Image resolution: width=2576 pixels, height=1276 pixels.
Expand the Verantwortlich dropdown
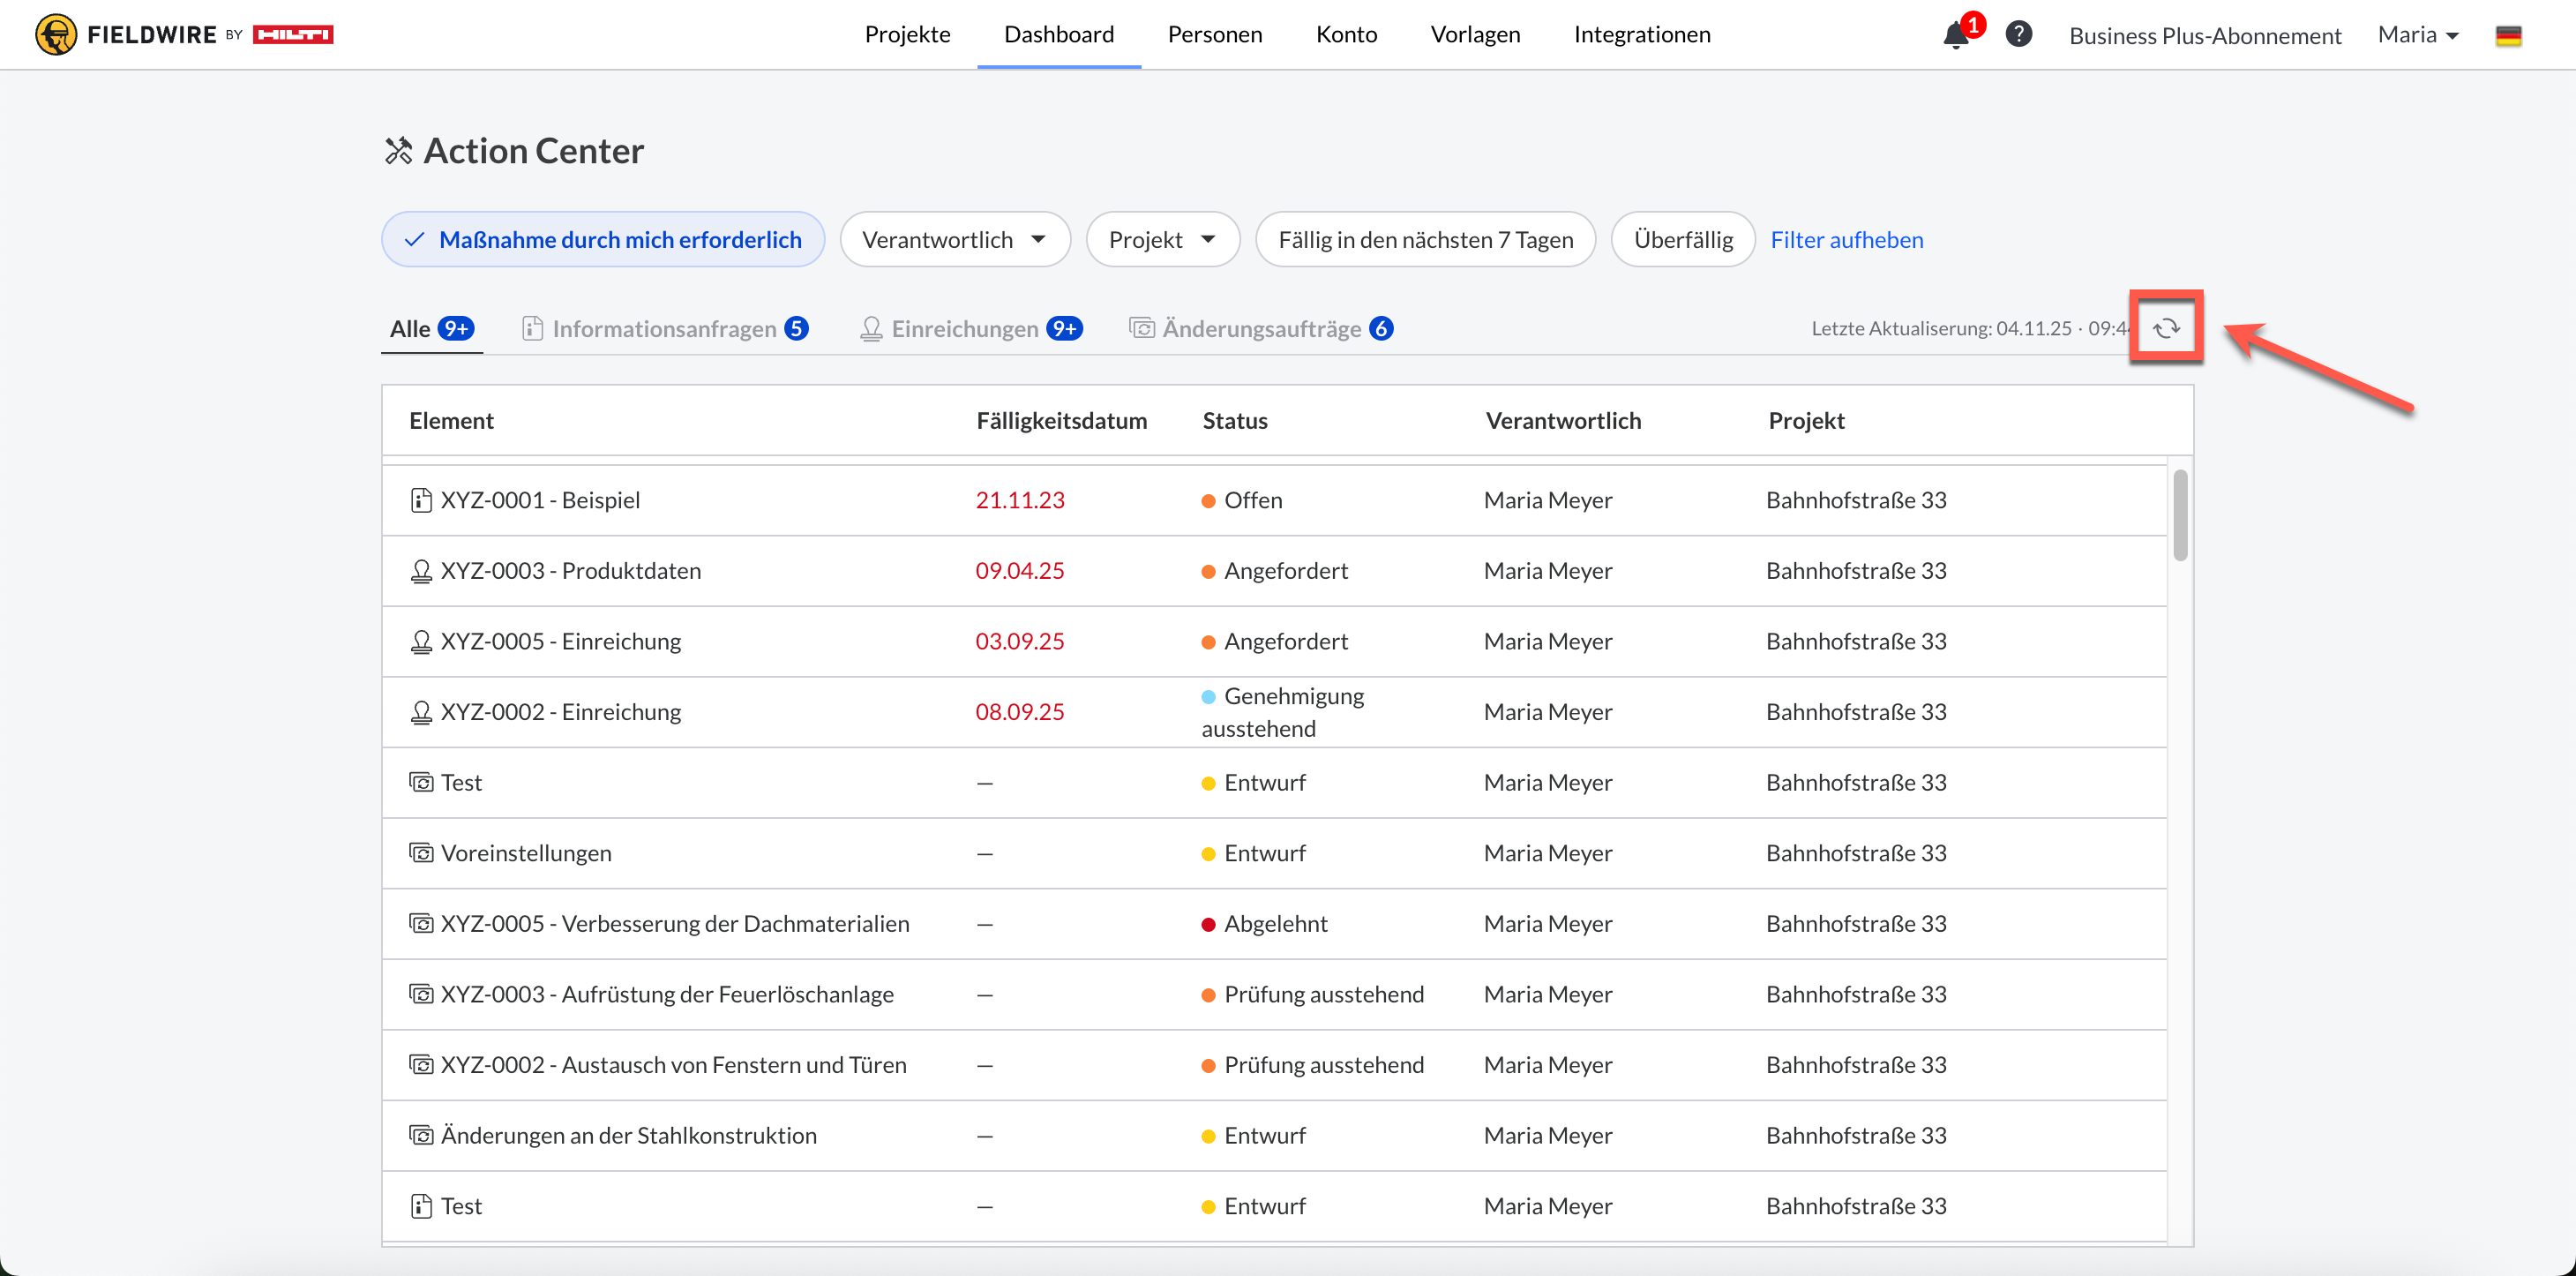(954, 240)
